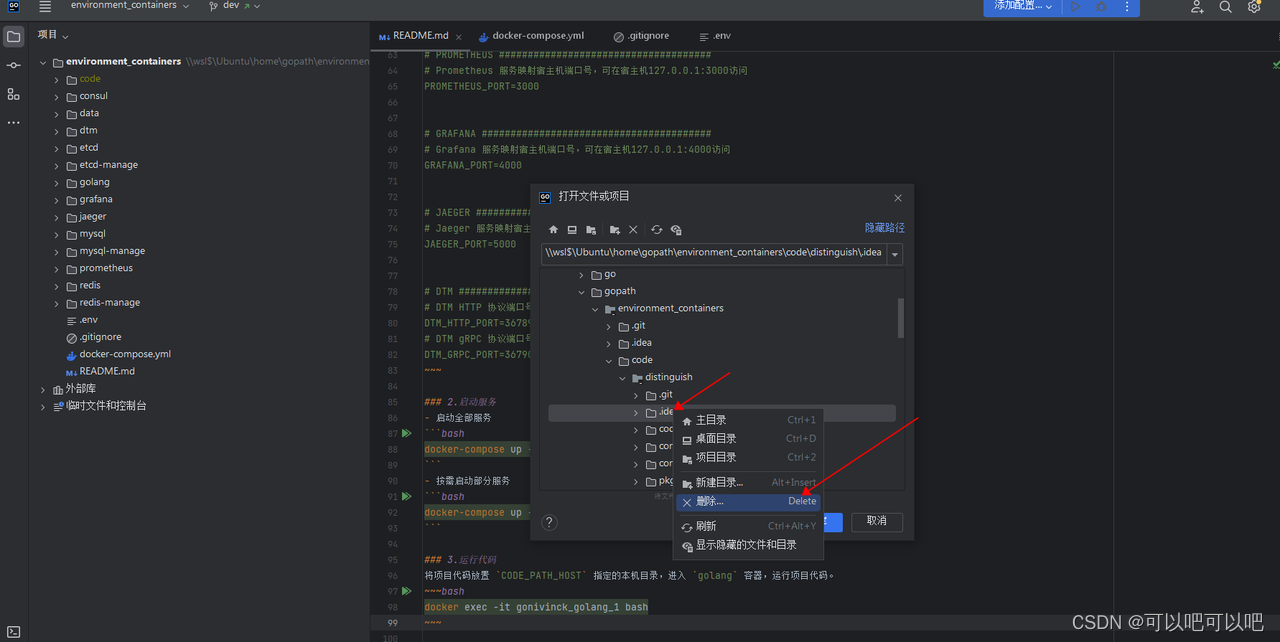Screen dimensions: 1280x642
Task: Expand the golang folder chevron in project tree
Action: click(57, 182)
